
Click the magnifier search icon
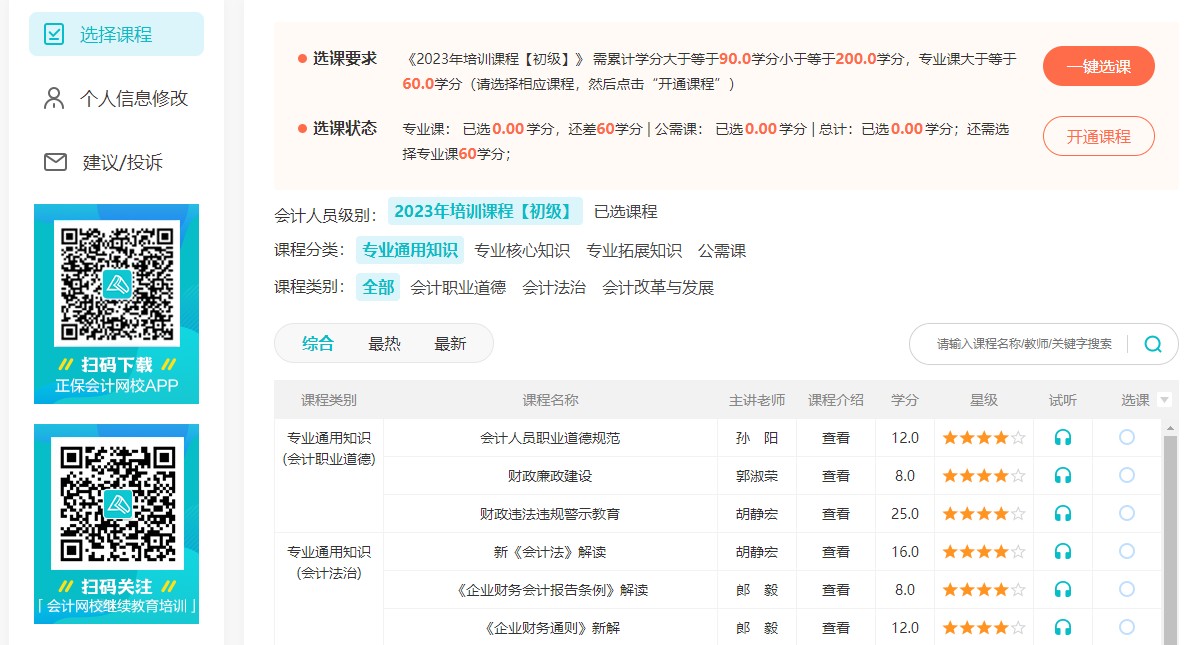coord(1153,344)
